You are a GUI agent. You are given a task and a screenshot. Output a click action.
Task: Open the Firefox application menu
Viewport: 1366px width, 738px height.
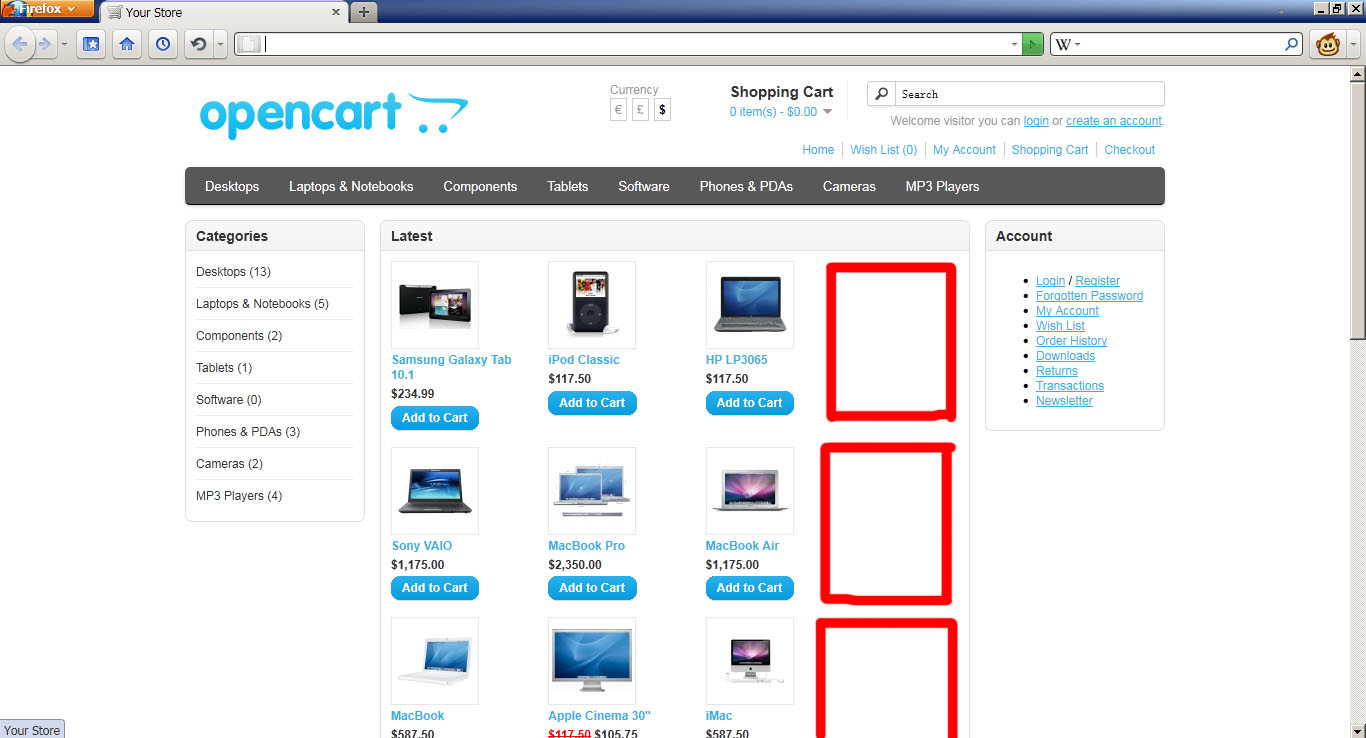click(x=47, y=9)
